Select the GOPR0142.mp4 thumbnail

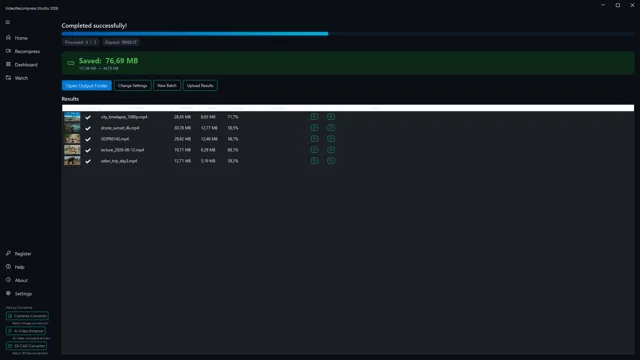72,139
